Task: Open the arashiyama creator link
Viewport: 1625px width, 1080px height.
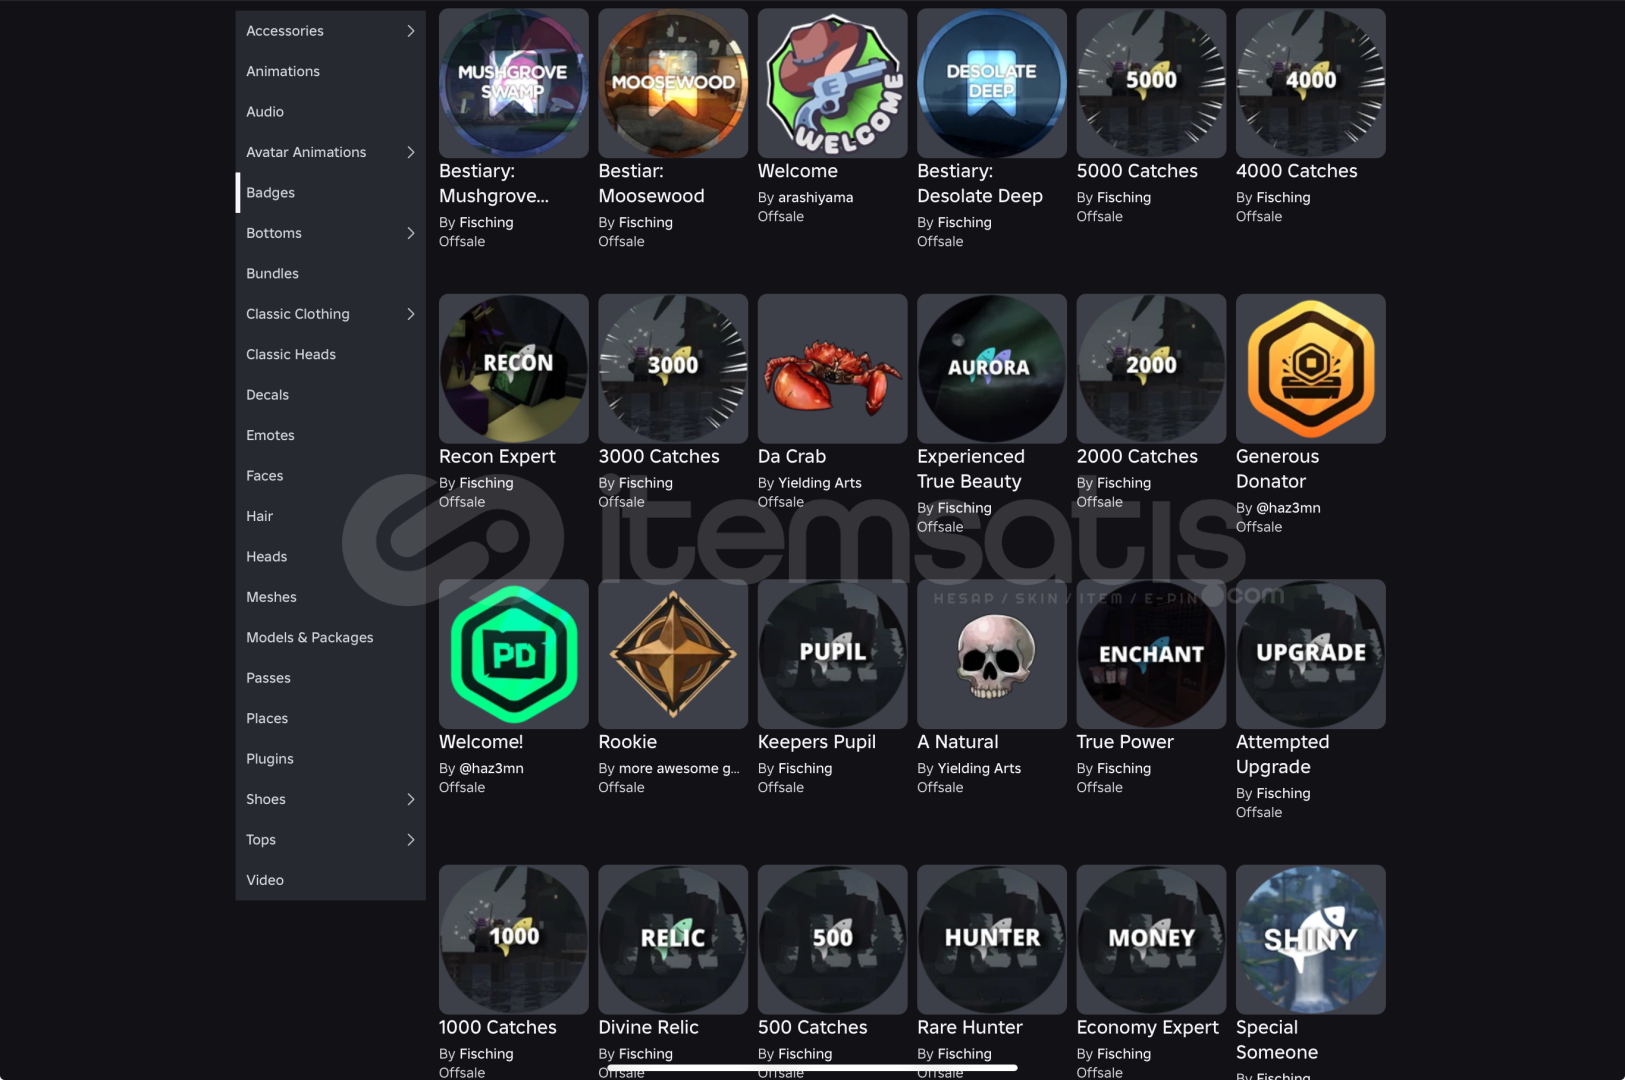Action: (816, 198)
